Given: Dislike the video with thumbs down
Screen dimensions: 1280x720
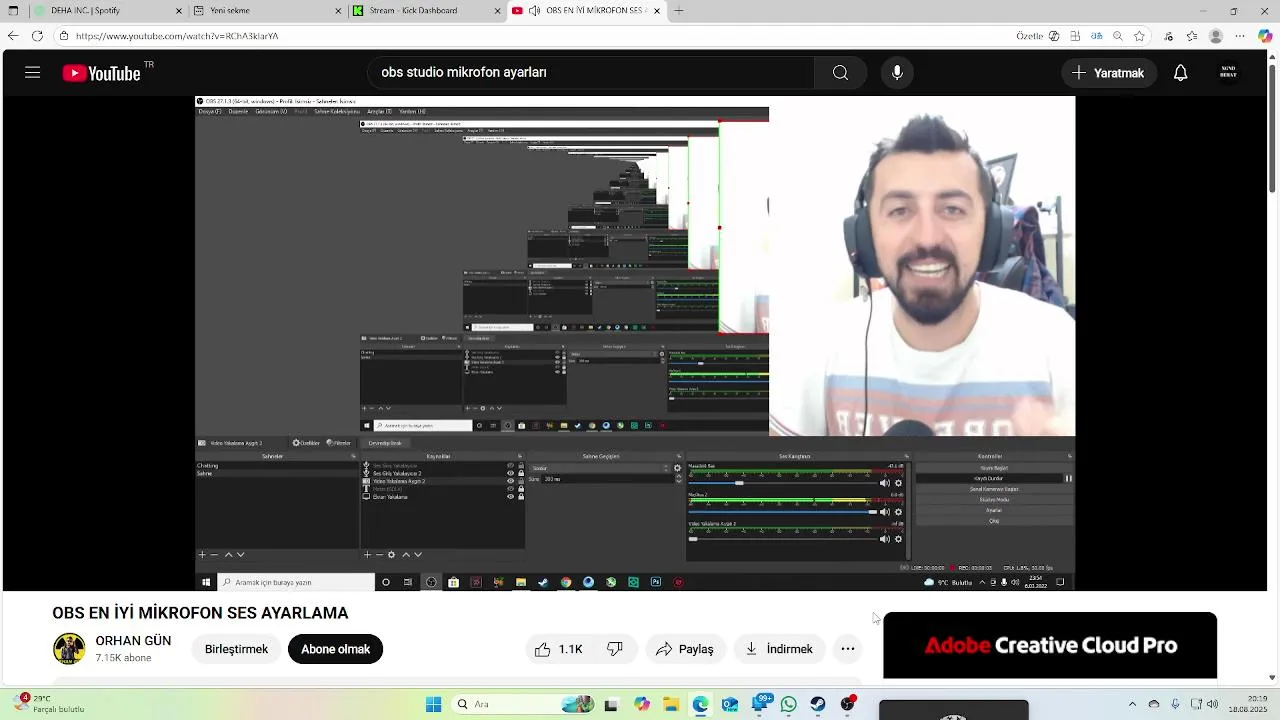Looking at the screenshot, I should point(615,649).
